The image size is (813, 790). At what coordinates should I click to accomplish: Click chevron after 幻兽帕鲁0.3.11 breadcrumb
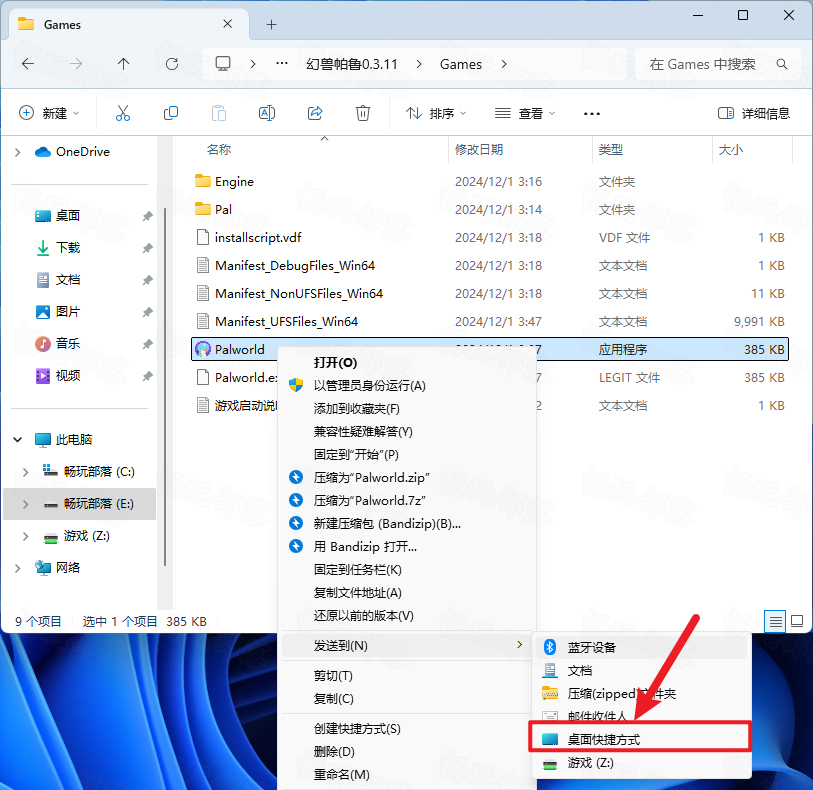pos(419,64)
